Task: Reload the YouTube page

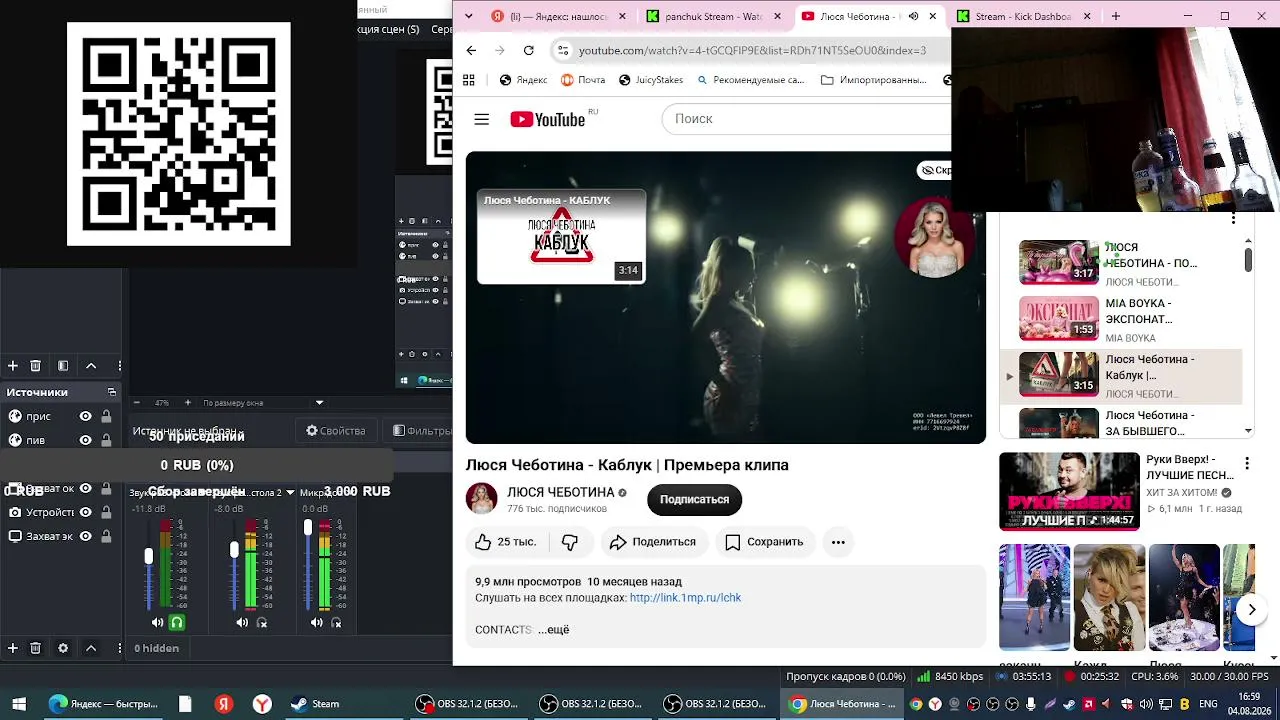Action: (x=528, y=50)
